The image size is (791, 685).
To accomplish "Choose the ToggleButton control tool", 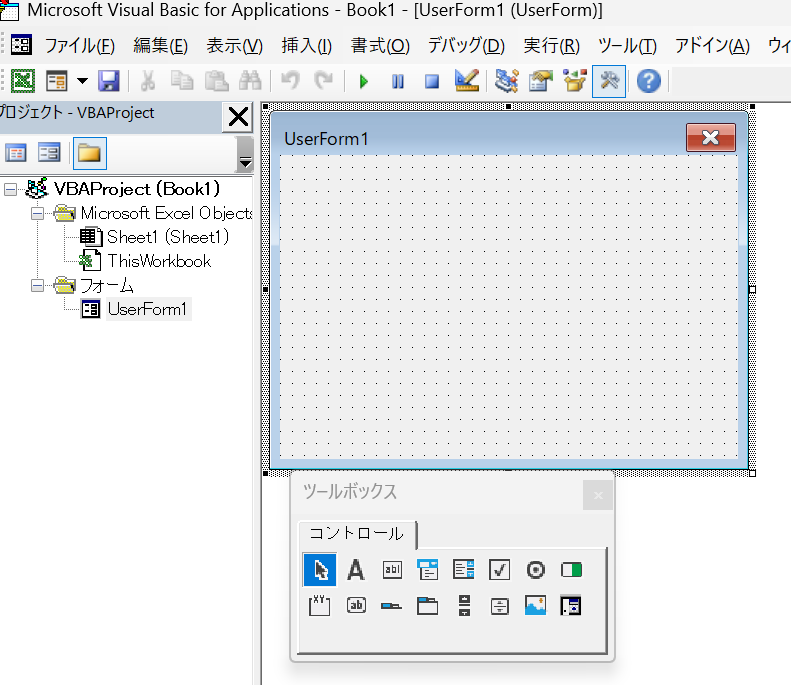I will click(571, 570).
